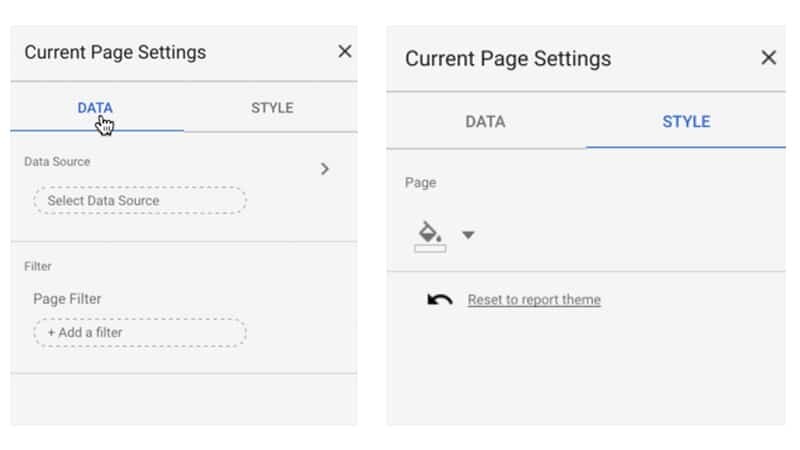Click the Data Source section label
The height and width of the screenshot is (450, 800).
tap(57, 162)
